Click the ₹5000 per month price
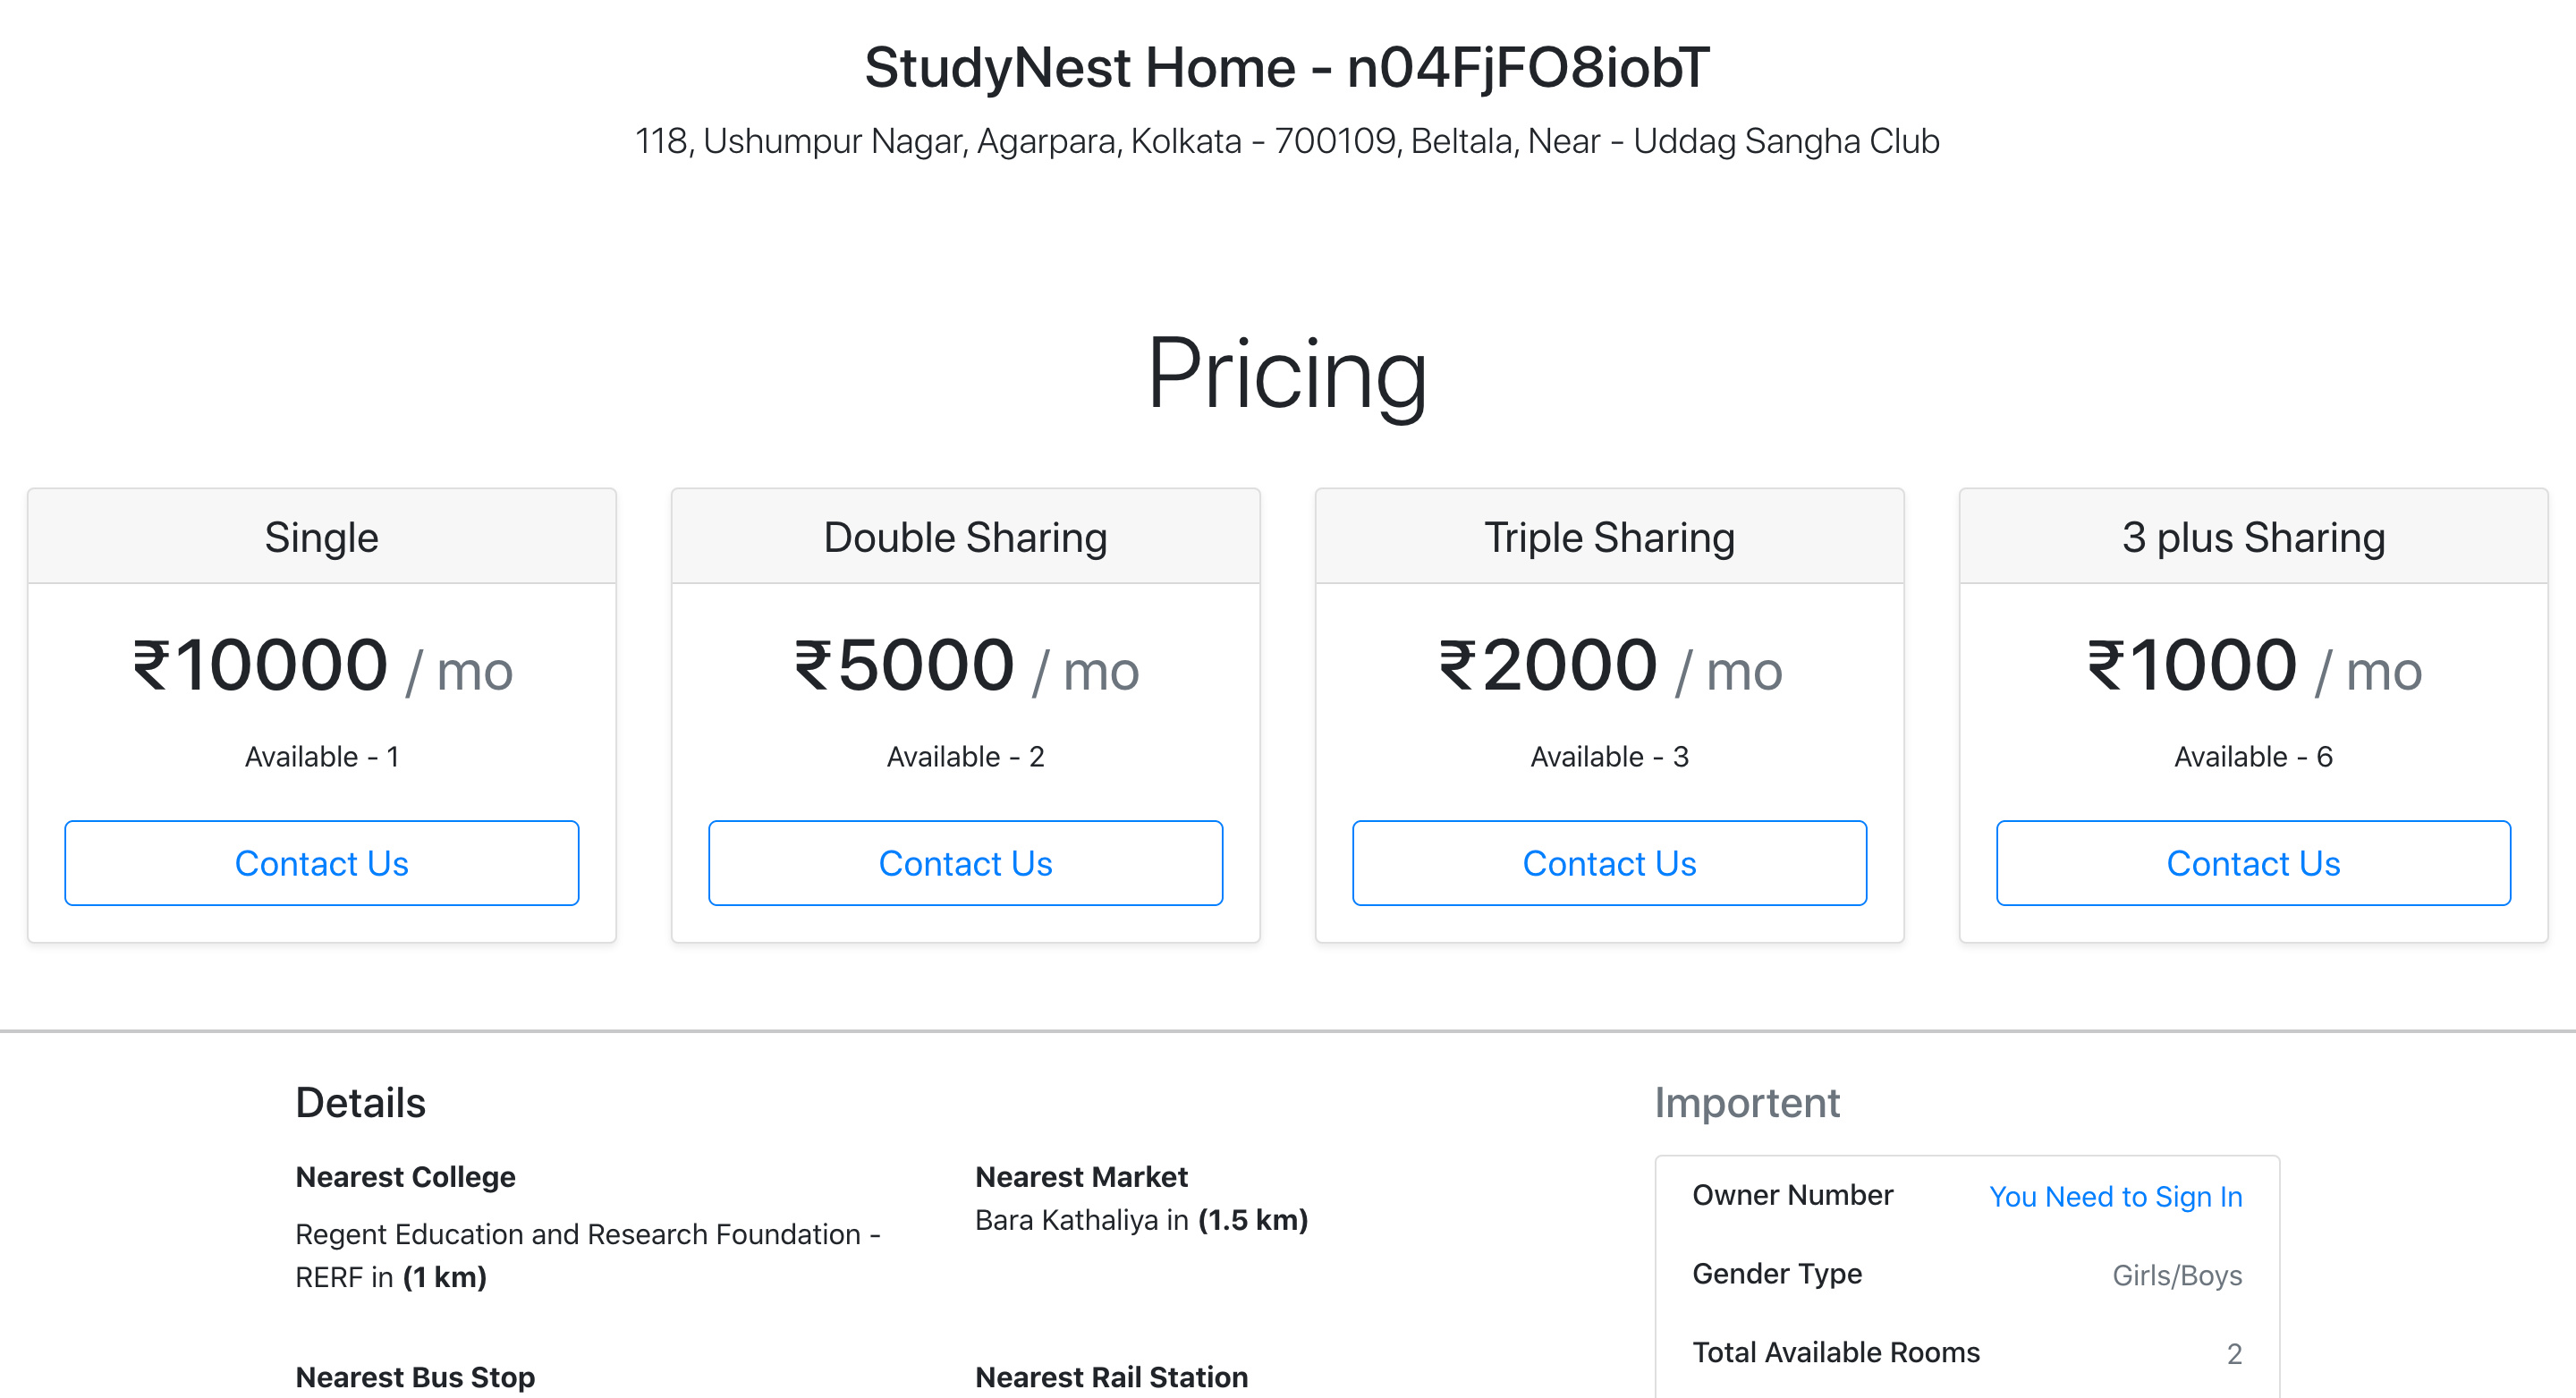 click(965, 667)
